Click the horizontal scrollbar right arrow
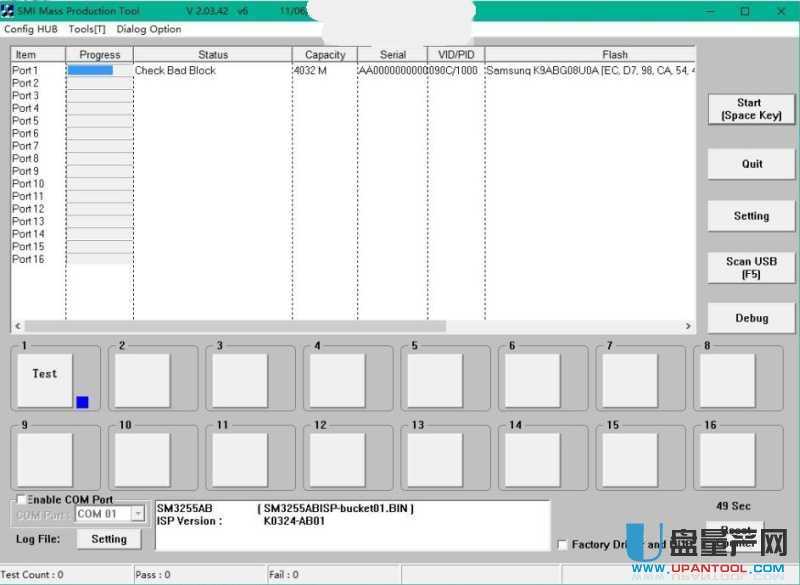800x585 pixels. (x=688, y=326)
